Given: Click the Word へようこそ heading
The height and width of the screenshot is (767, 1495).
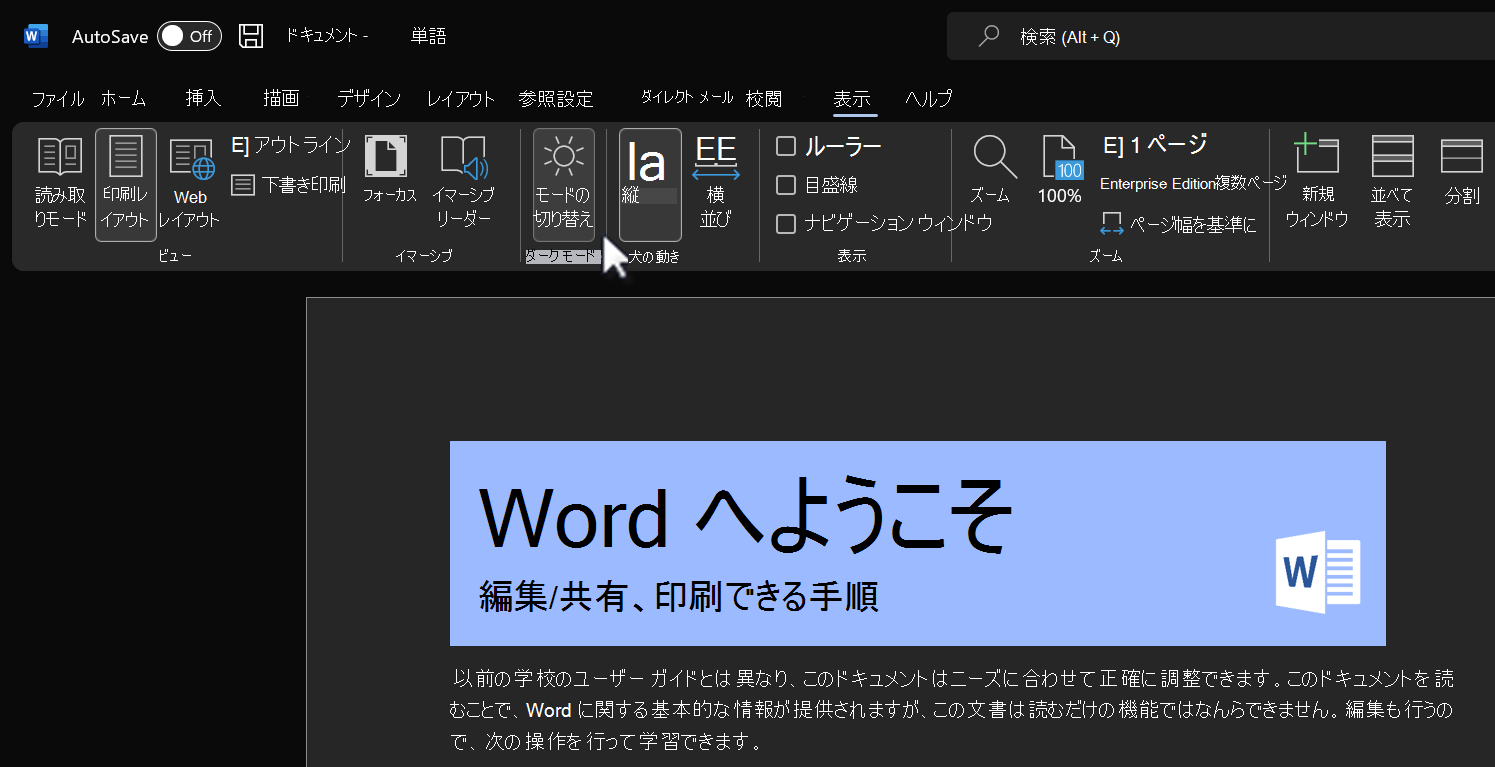Looking at the screenshot, I should 746,516.
